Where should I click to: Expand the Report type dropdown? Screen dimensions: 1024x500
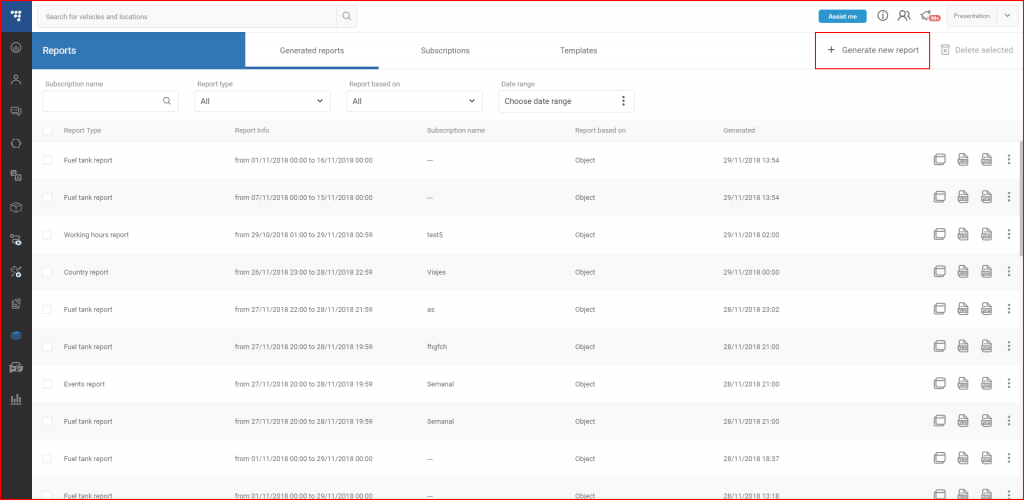(x=263, y=101)
